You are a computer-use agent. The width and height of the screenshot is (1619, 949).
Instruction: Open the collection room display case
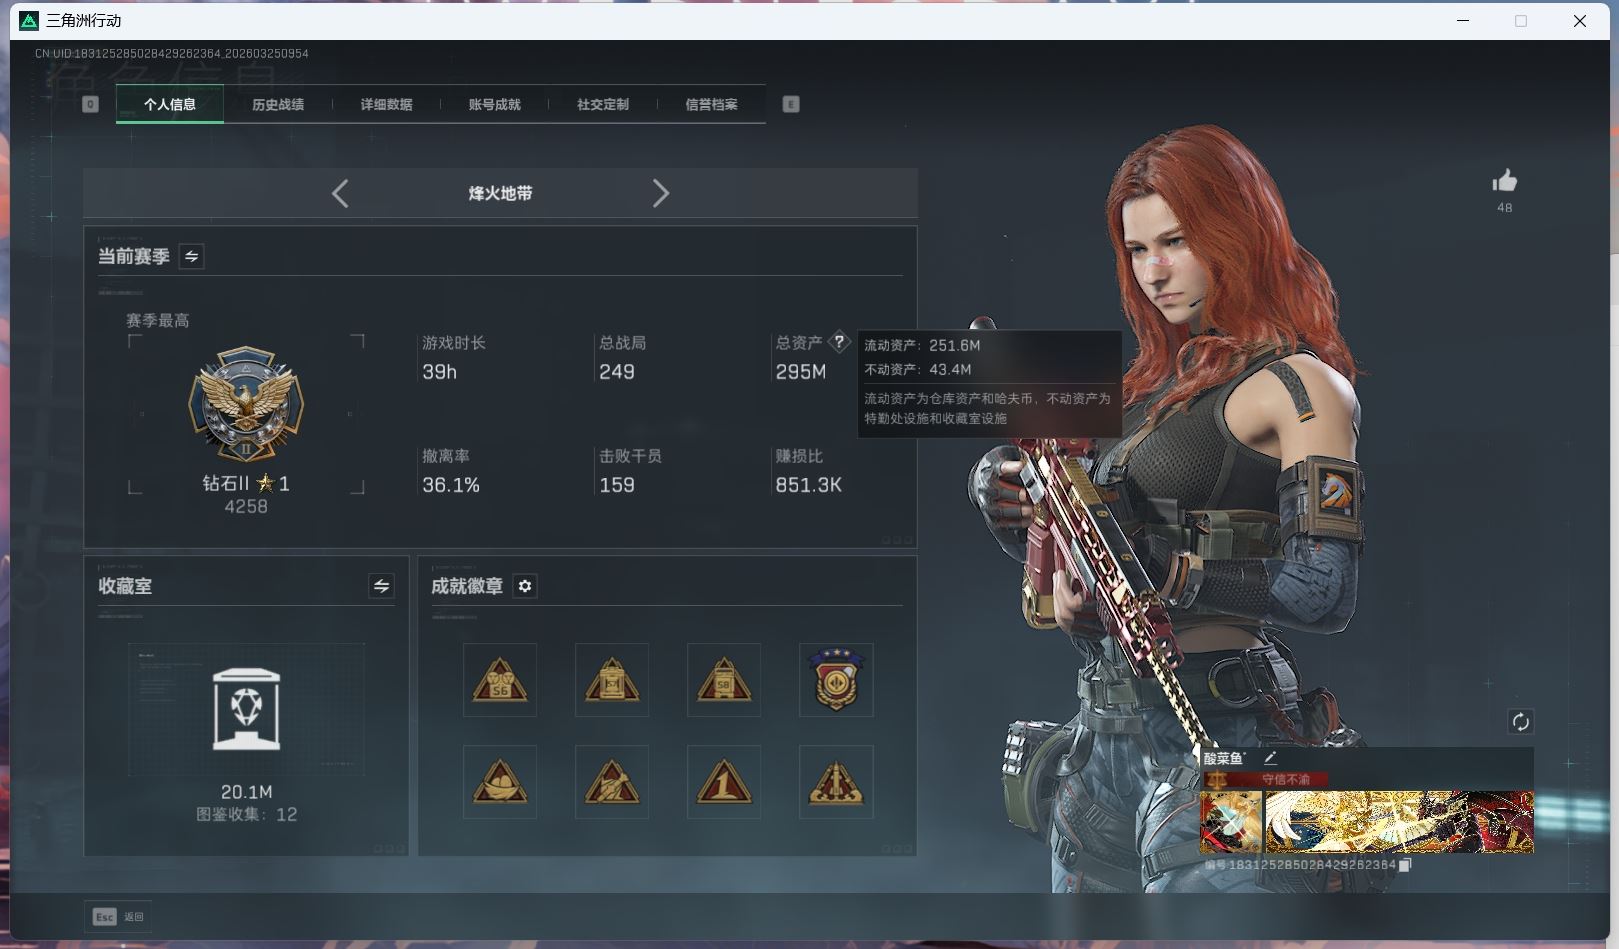coord(246,710)
